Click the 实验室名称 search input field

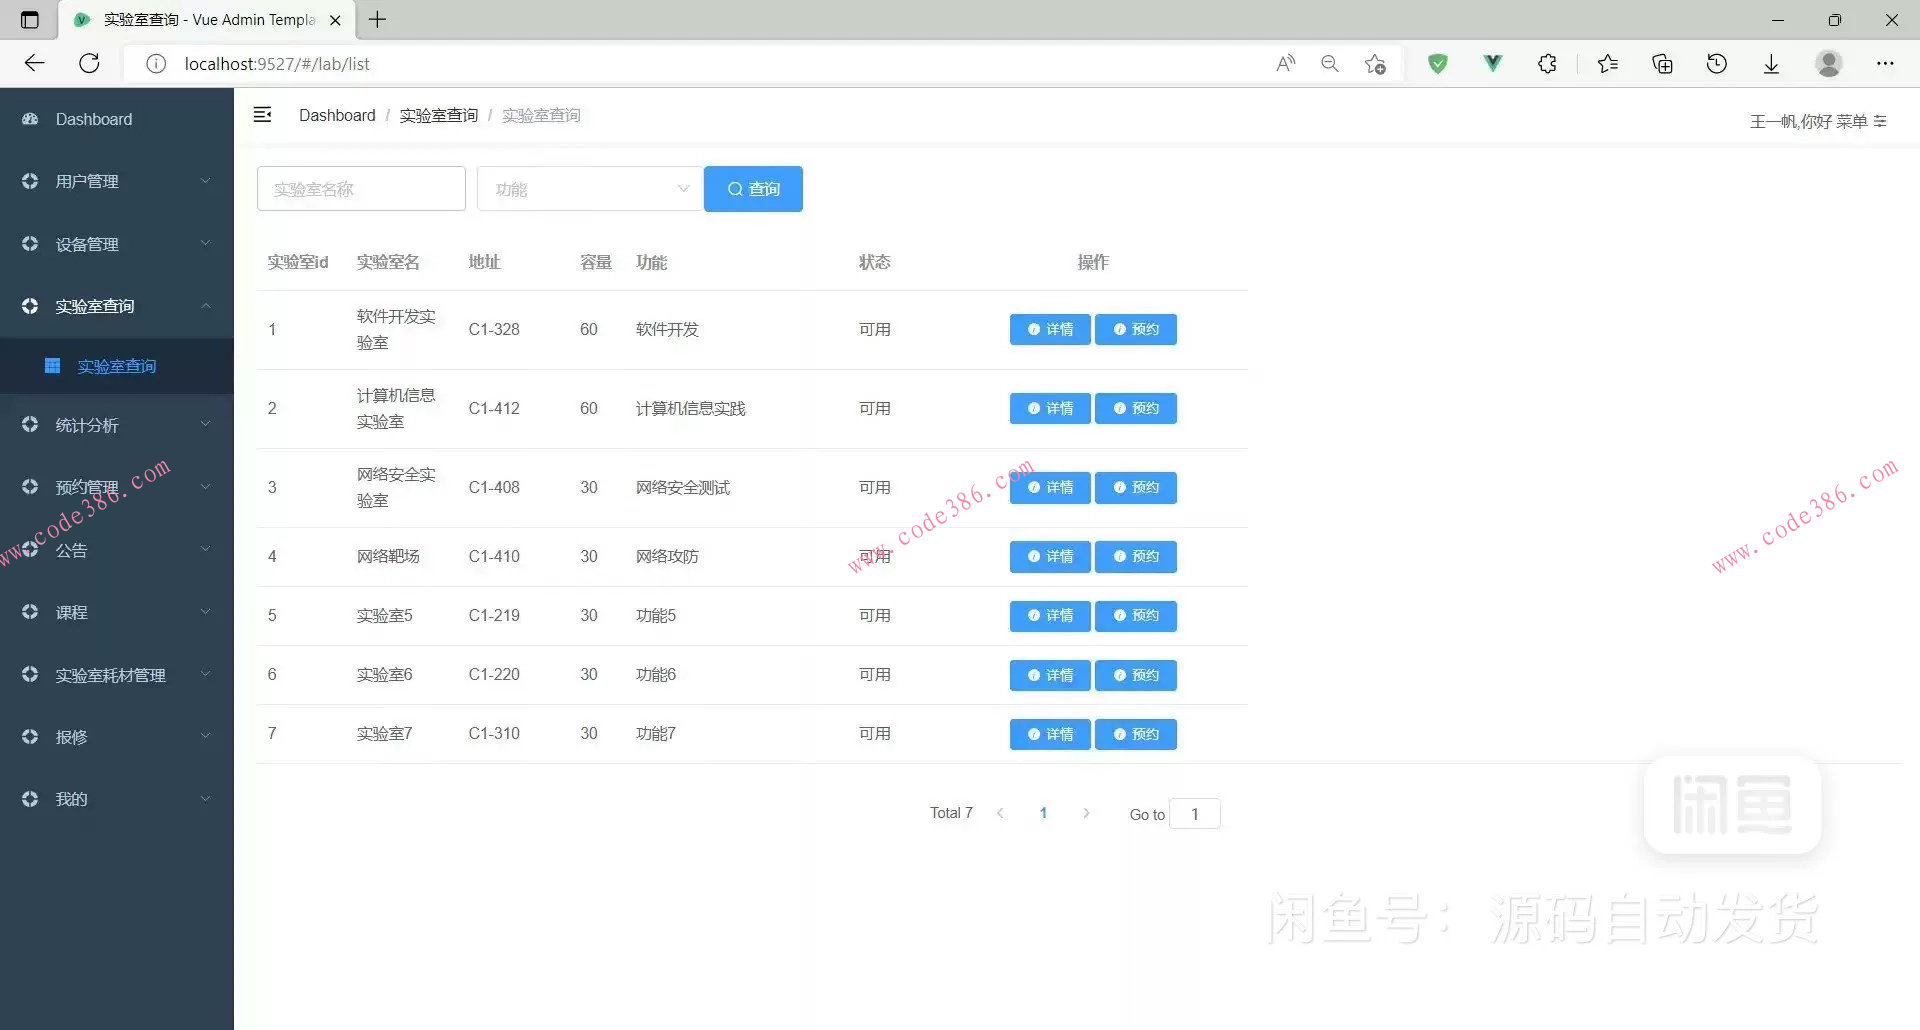(x=360, y=188)
